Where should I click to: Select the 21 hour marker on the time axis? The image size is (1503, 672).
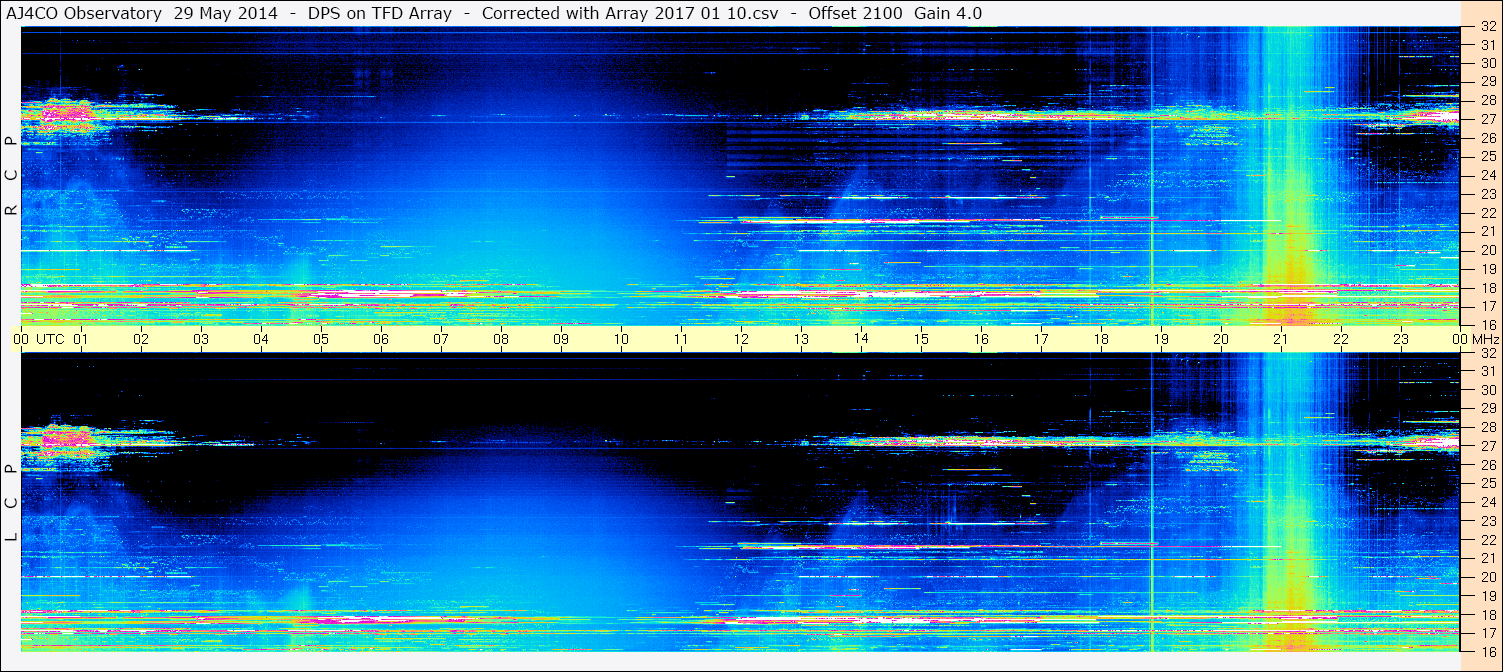(x=1281, y=339)
